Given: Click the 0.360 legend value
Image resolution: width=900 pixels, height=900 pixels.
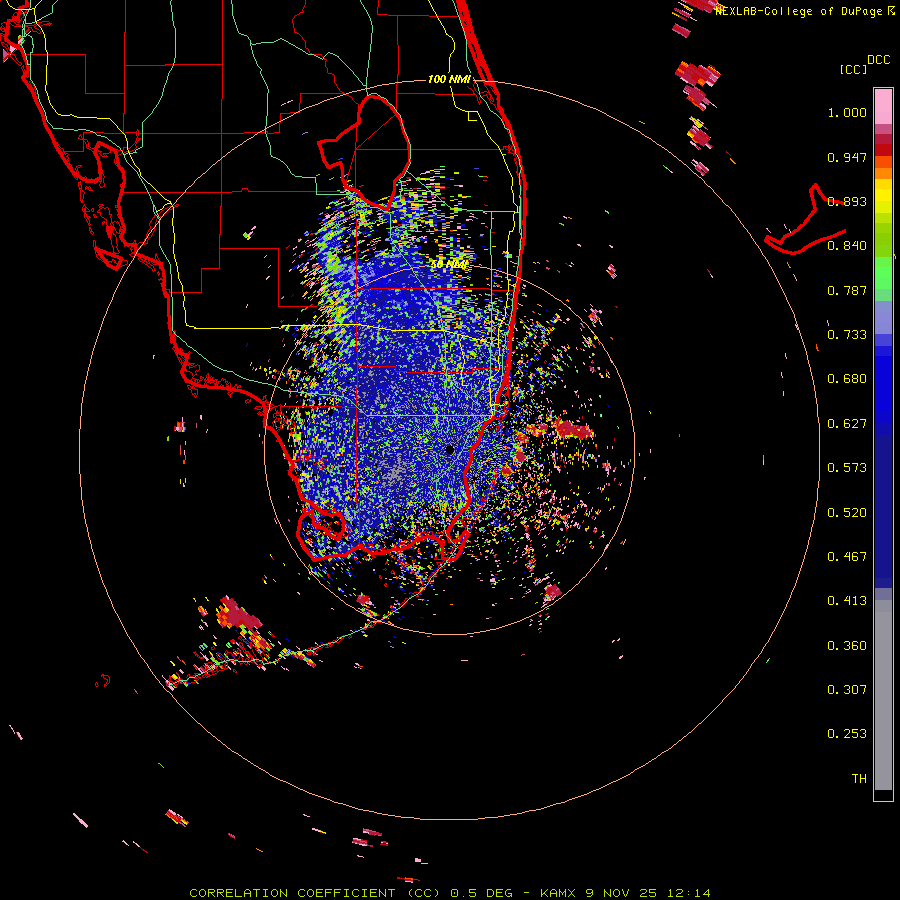Looking at the screenshot, I should tap(847, 646).
